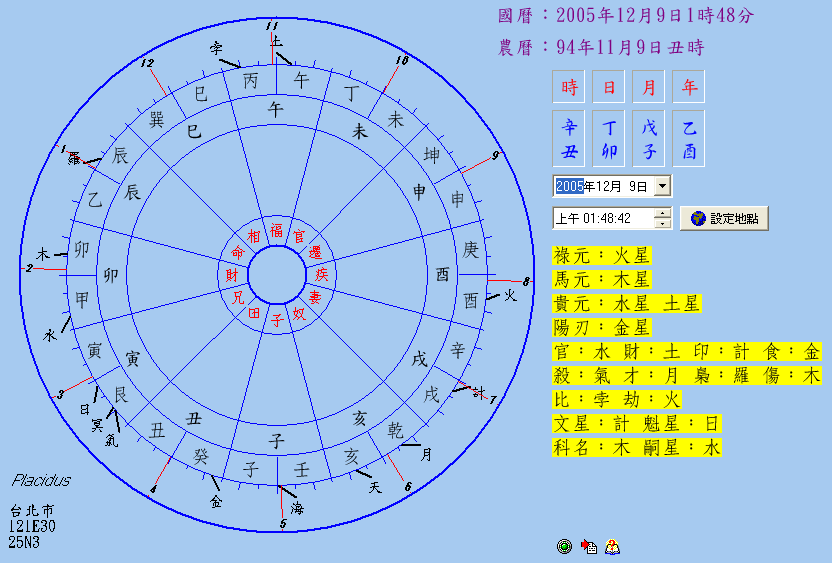The width and height of the screenshot is (832, 563).
Task: Click the 文星:計 魁星:日 highlighted line
Action: [636, 423]
